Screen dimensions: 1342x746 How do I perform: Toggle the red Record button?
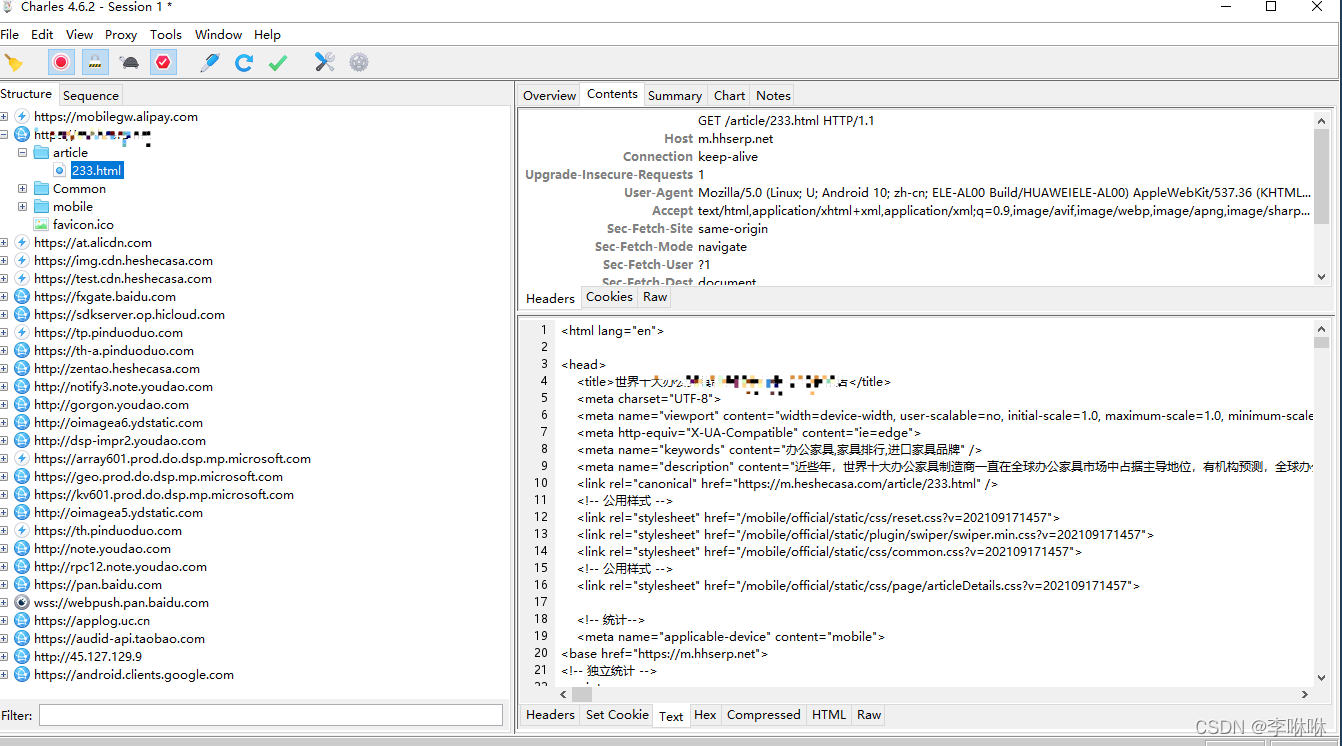pos(61,63)
